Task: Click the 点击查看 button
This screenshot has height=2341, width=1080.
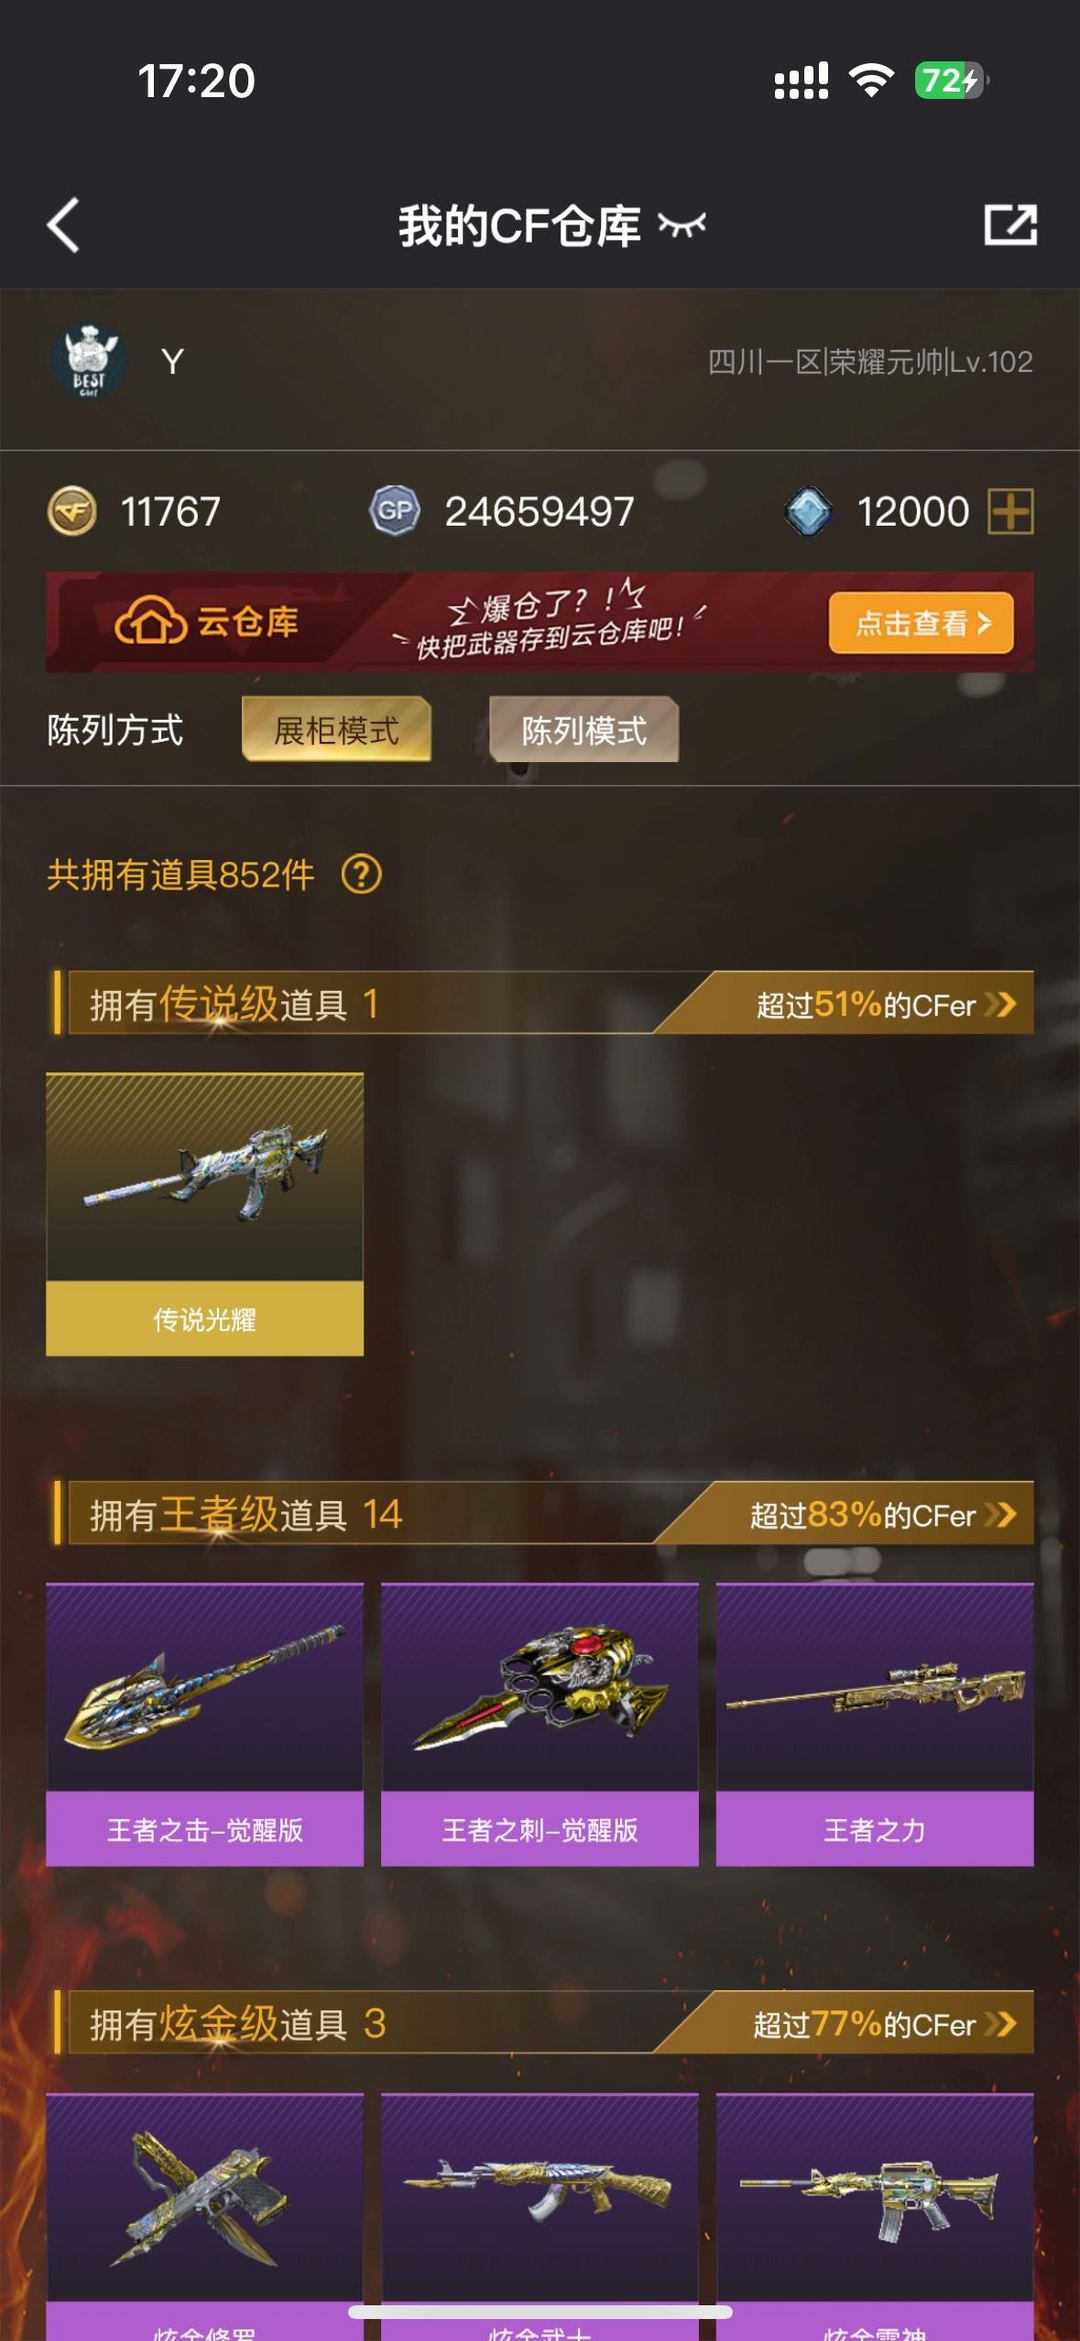Action: pos(921,623)
